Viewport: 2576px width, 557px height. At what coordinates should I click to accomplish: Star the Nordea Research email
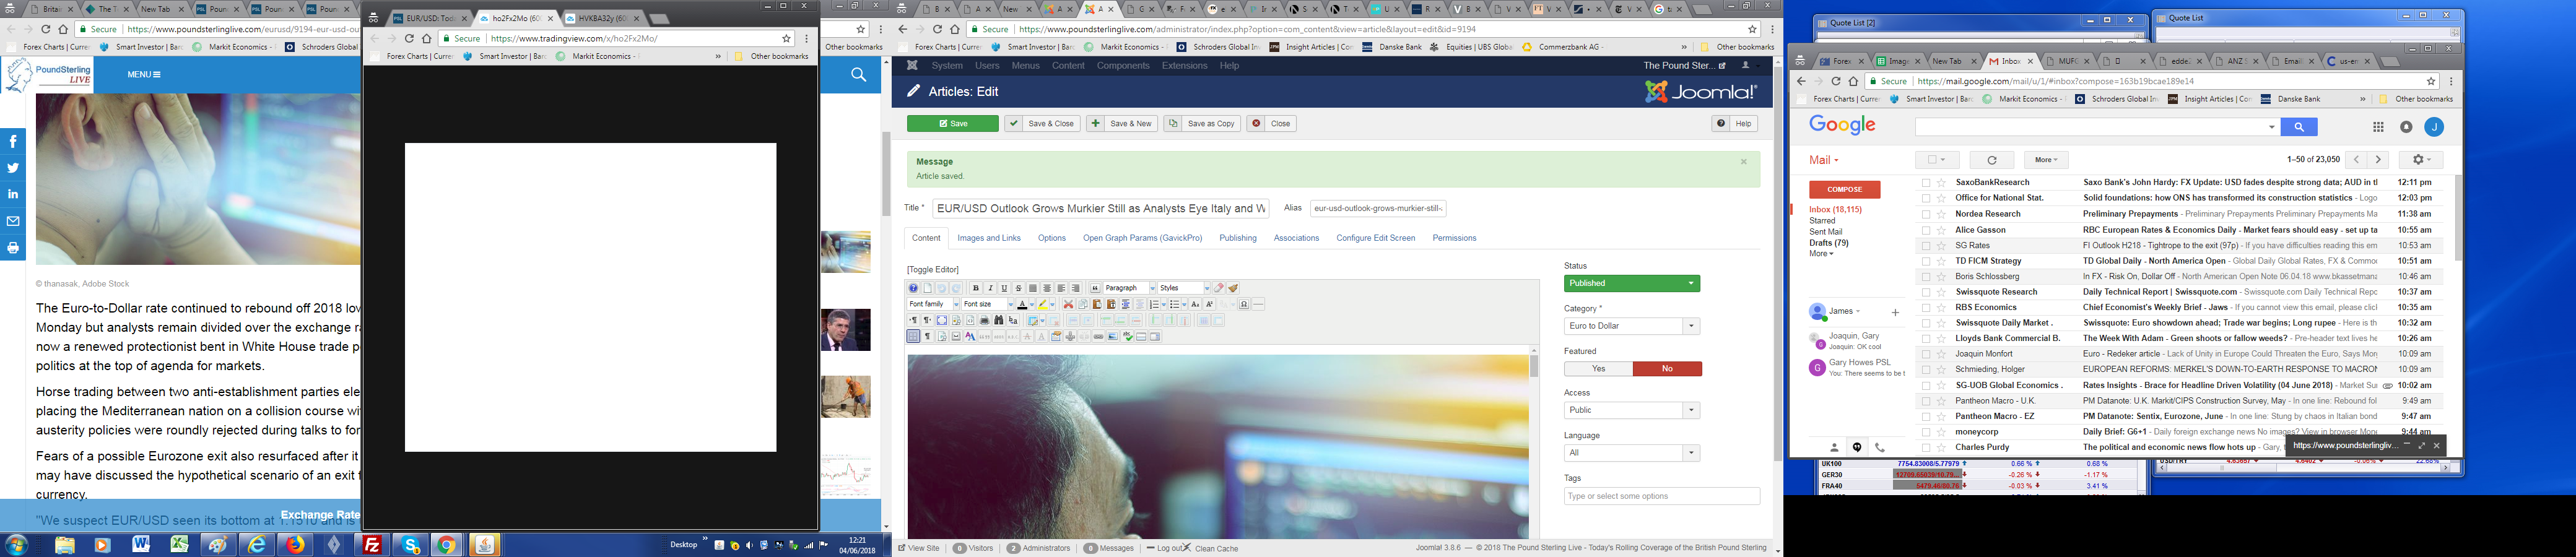[1941, 214]
